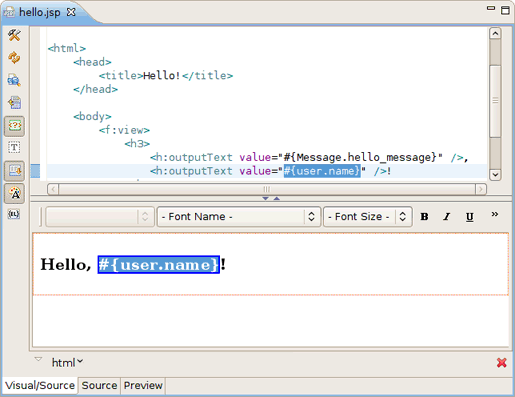515x397 pixels.
Task: Click the horizontal scrollbar in source pane
Action: point(267,189)
